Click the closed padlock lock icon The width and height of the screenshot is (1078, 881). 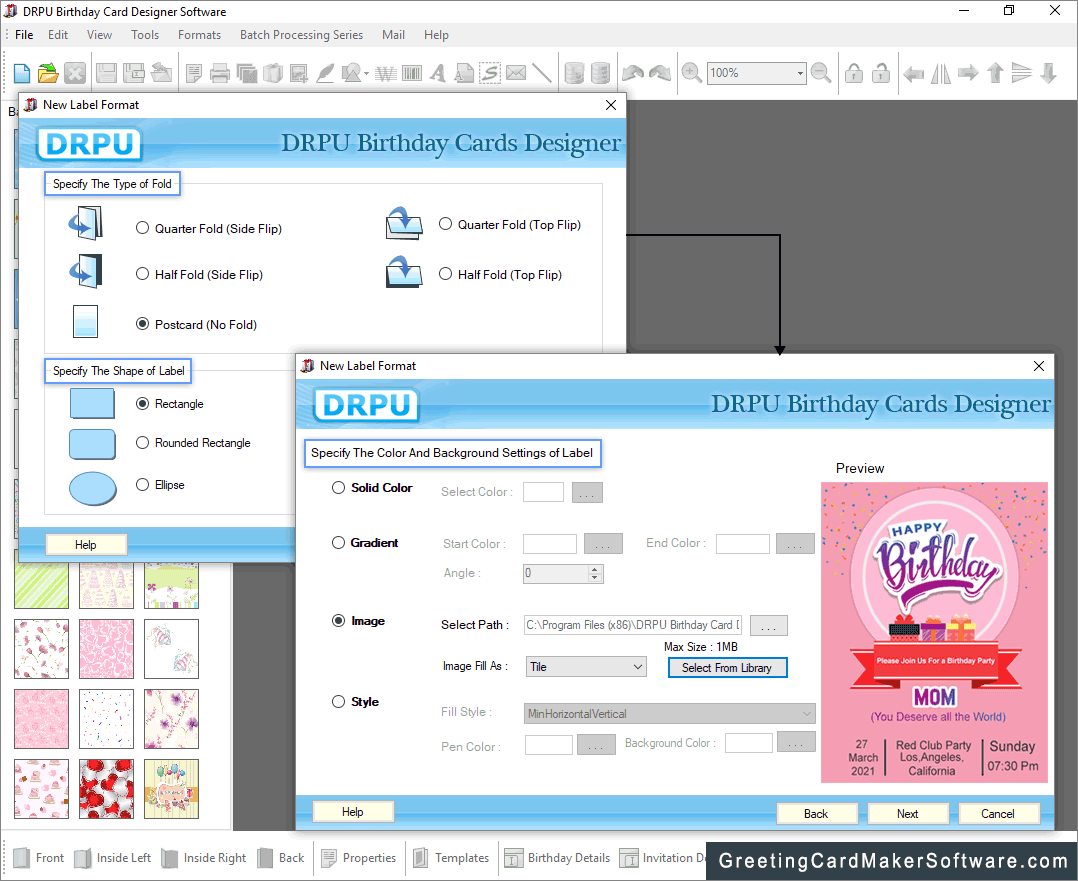point(854,73)
